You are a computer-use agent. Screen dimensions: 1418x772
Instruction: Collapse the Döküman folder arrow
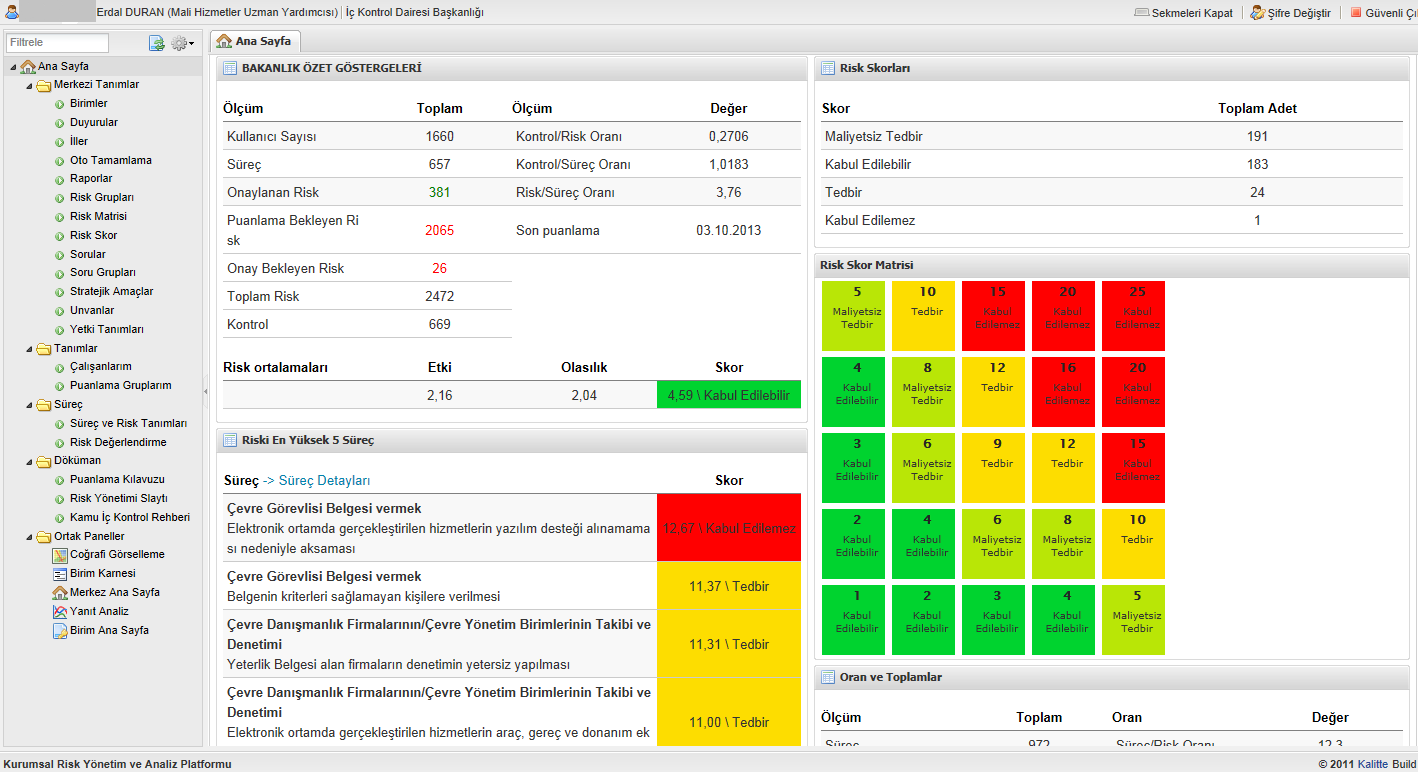click(30, 462)
